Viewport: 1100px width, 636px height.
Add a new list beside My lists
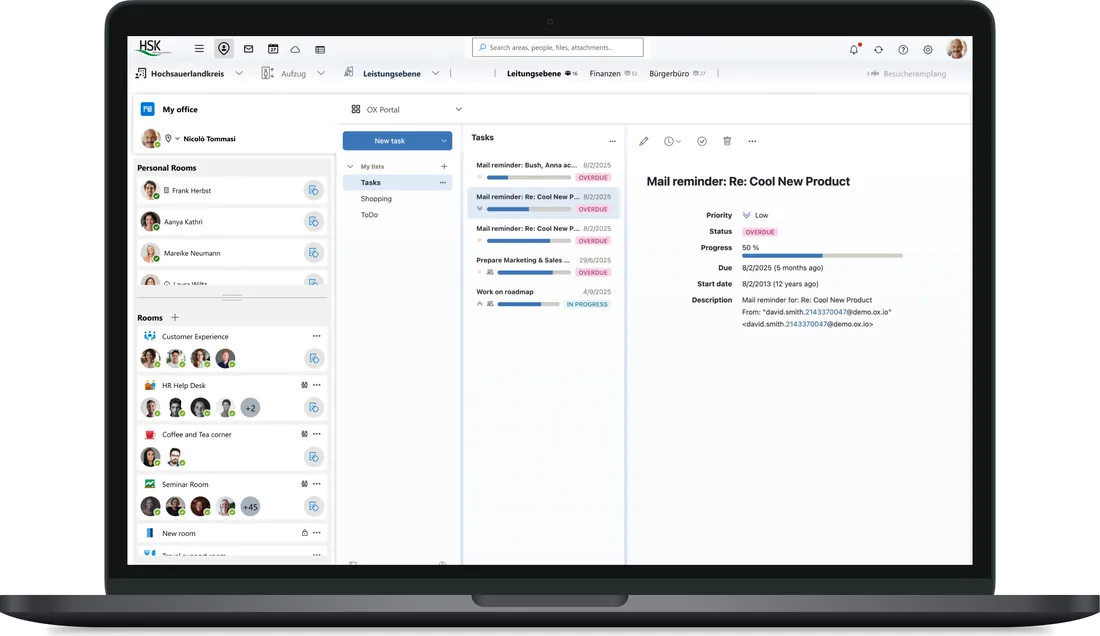click(444, 166)
